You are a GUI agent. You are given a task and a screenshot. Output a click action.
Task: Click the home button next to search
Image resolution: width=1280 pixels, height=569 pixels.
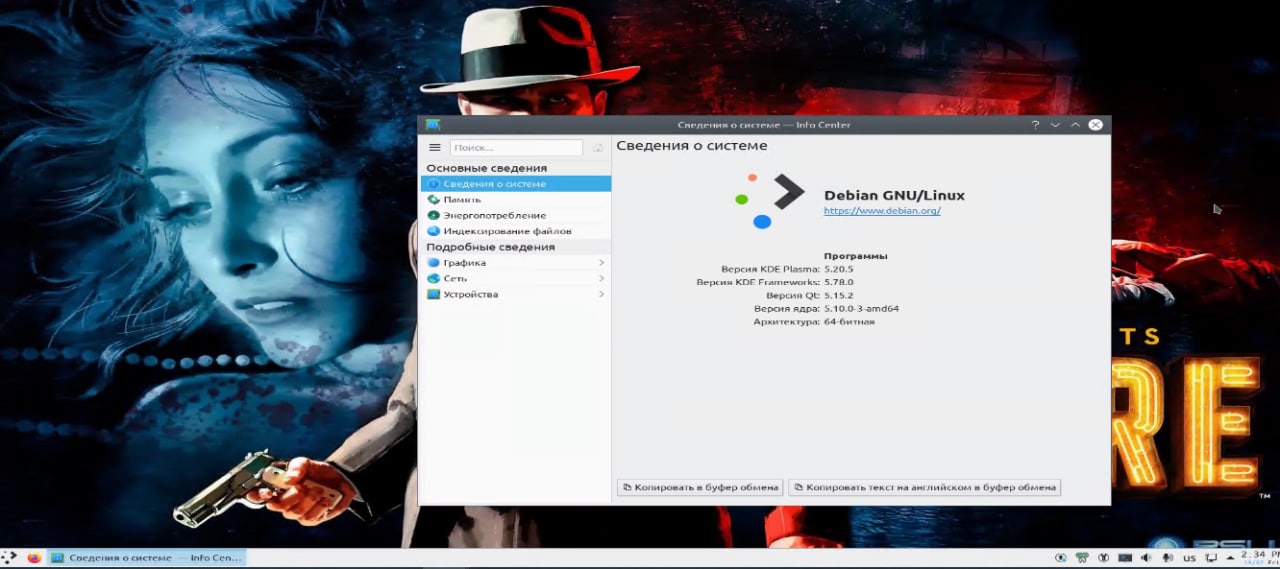click(597, 147)
